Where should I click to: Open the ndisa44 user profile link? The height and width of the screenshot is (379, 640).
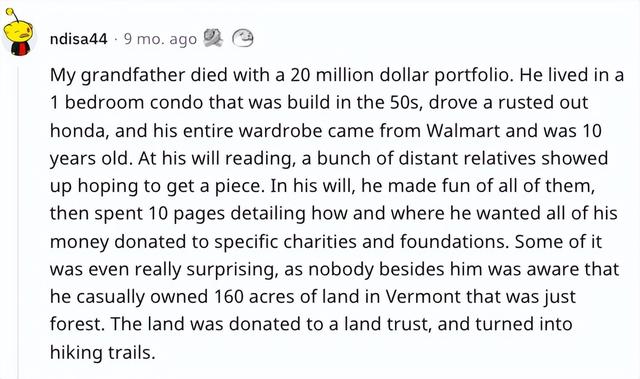tap(78, 39)
